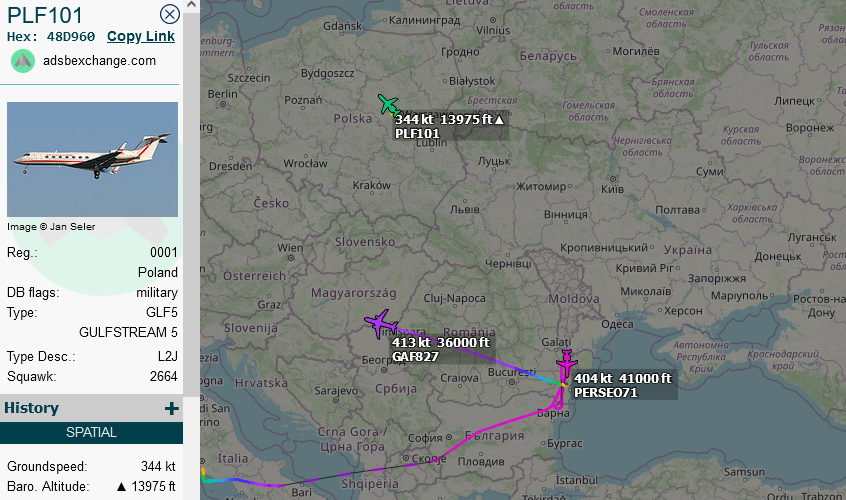Click the Squawk value 2664
This screenshot has height=500, width=846.
point(163,376)
